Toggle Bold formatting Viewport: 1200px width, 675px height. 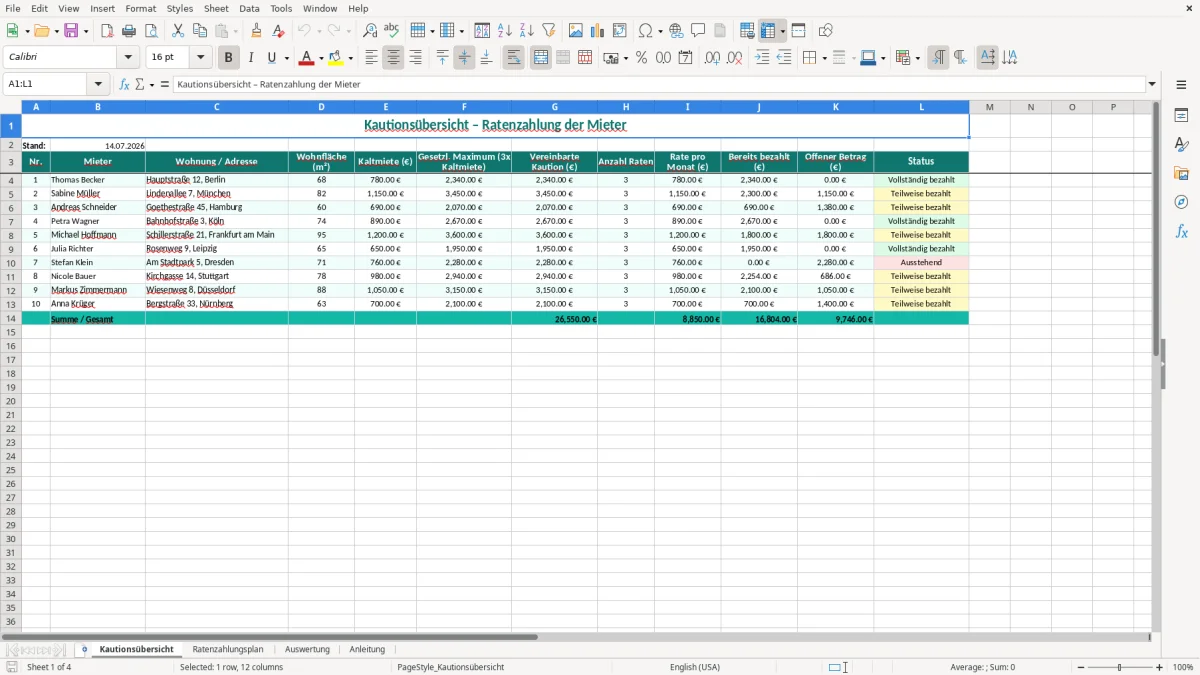pyautogui.click(x=229, y=58)
